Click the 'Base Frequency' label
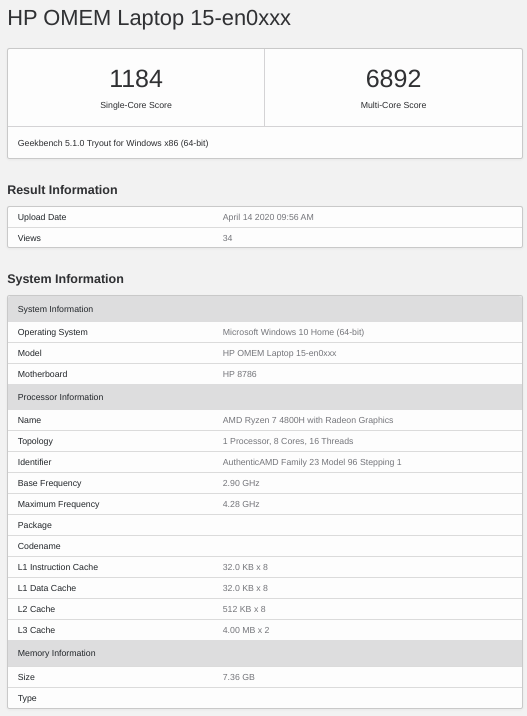Image resolution: width=527 pixels, height=716 pixels. point(49,483)
